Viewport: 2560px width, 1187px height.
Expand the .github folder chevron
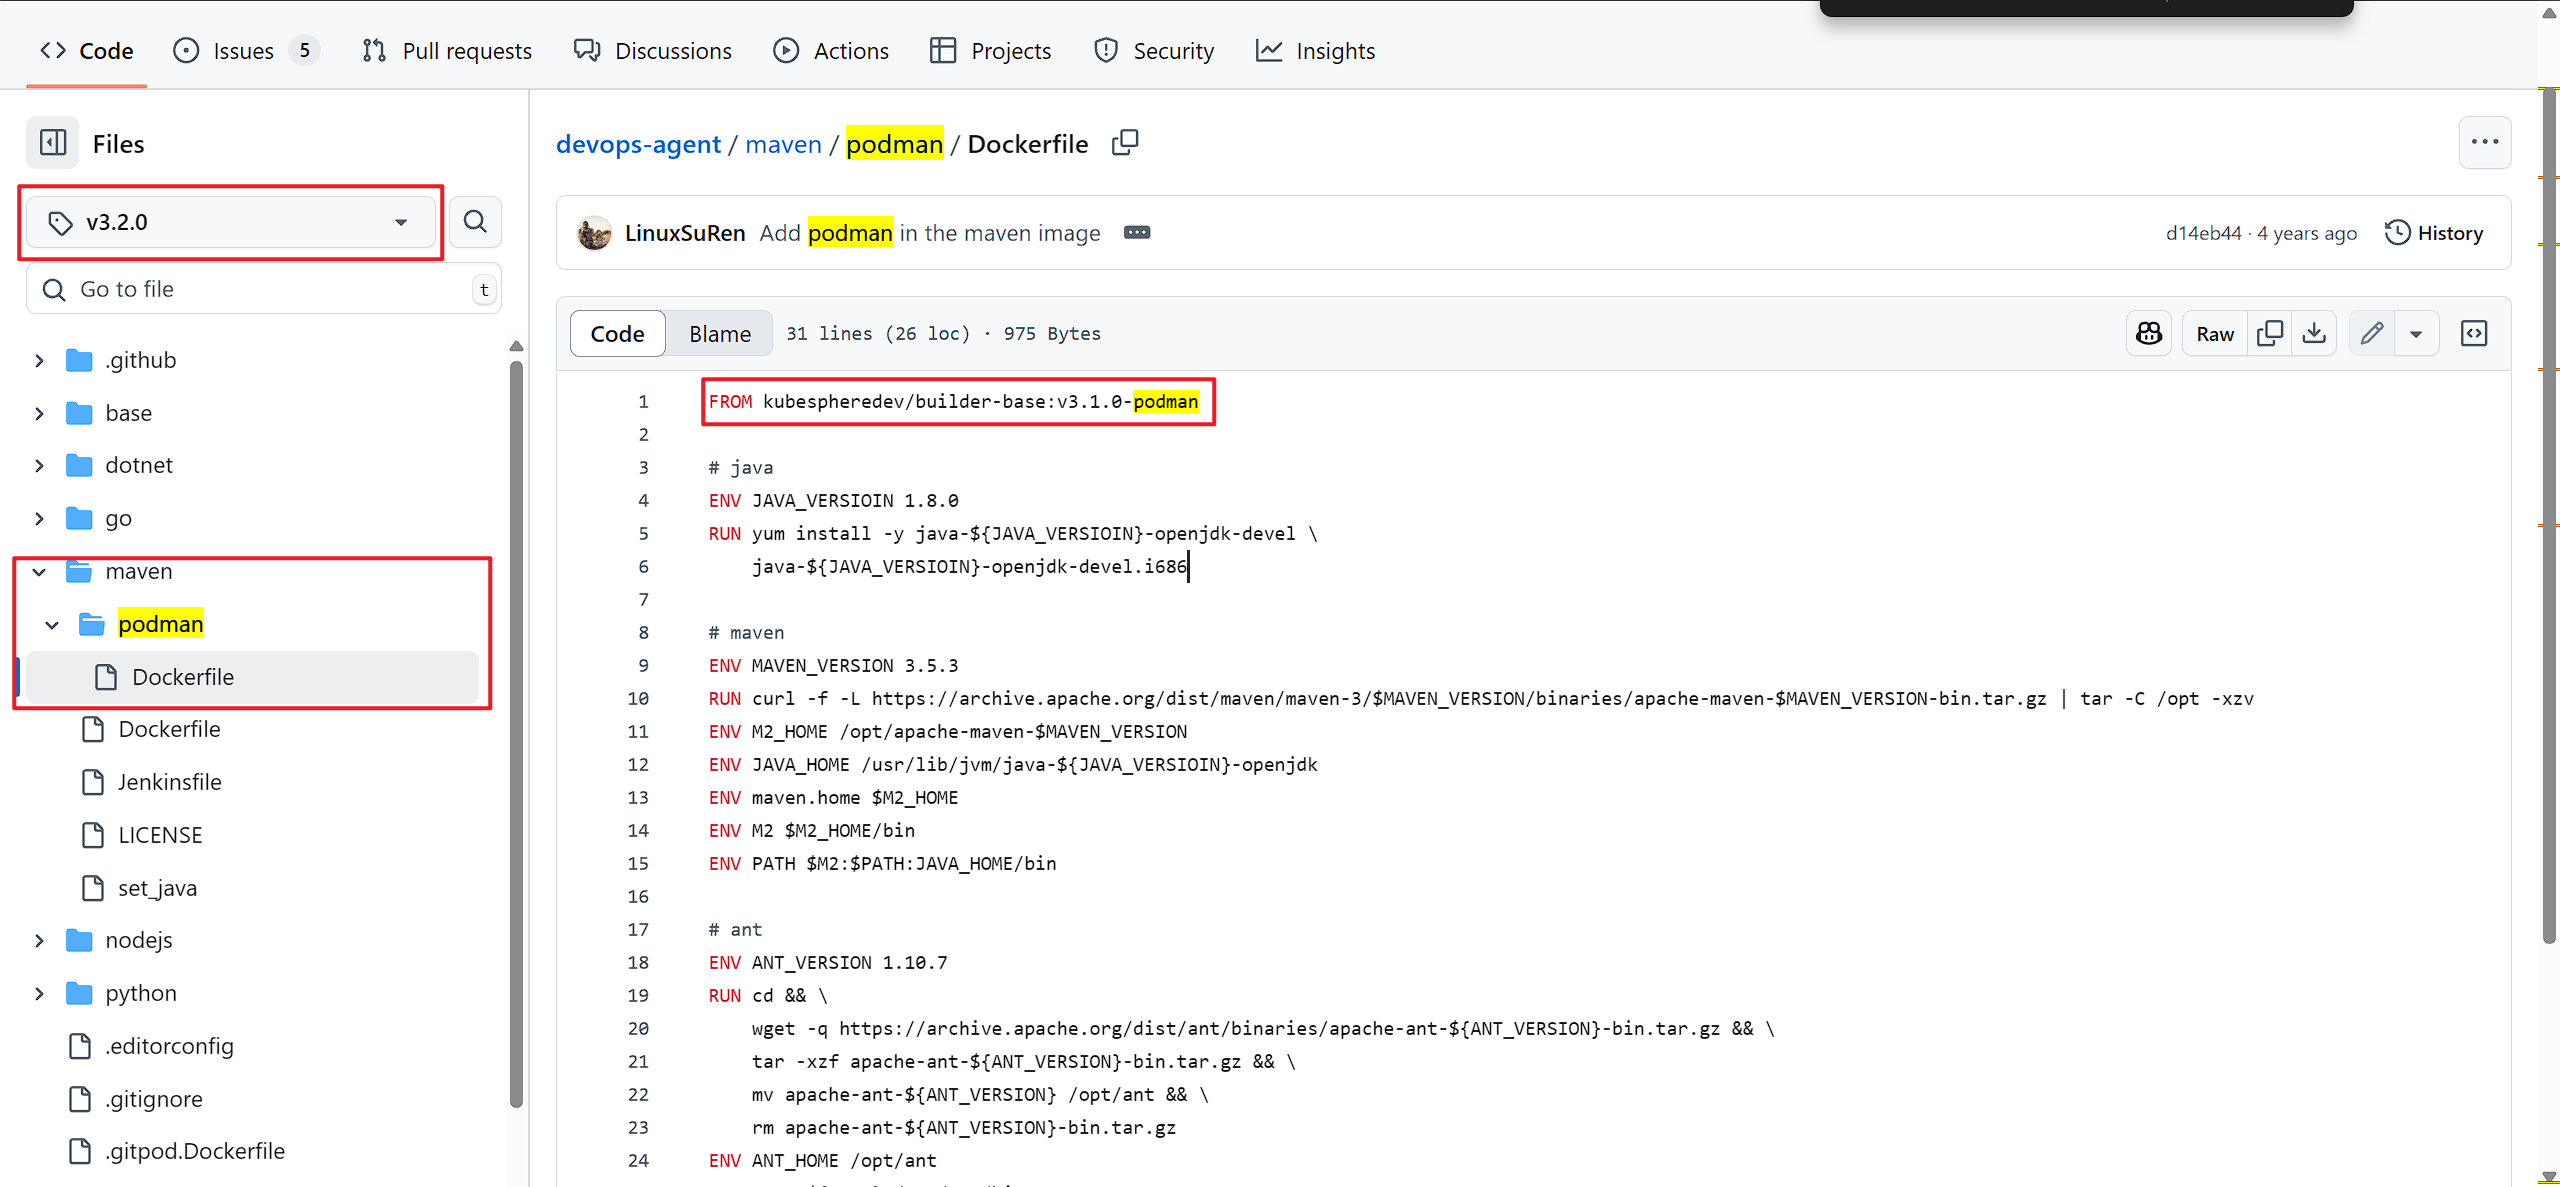coord(39,360)
